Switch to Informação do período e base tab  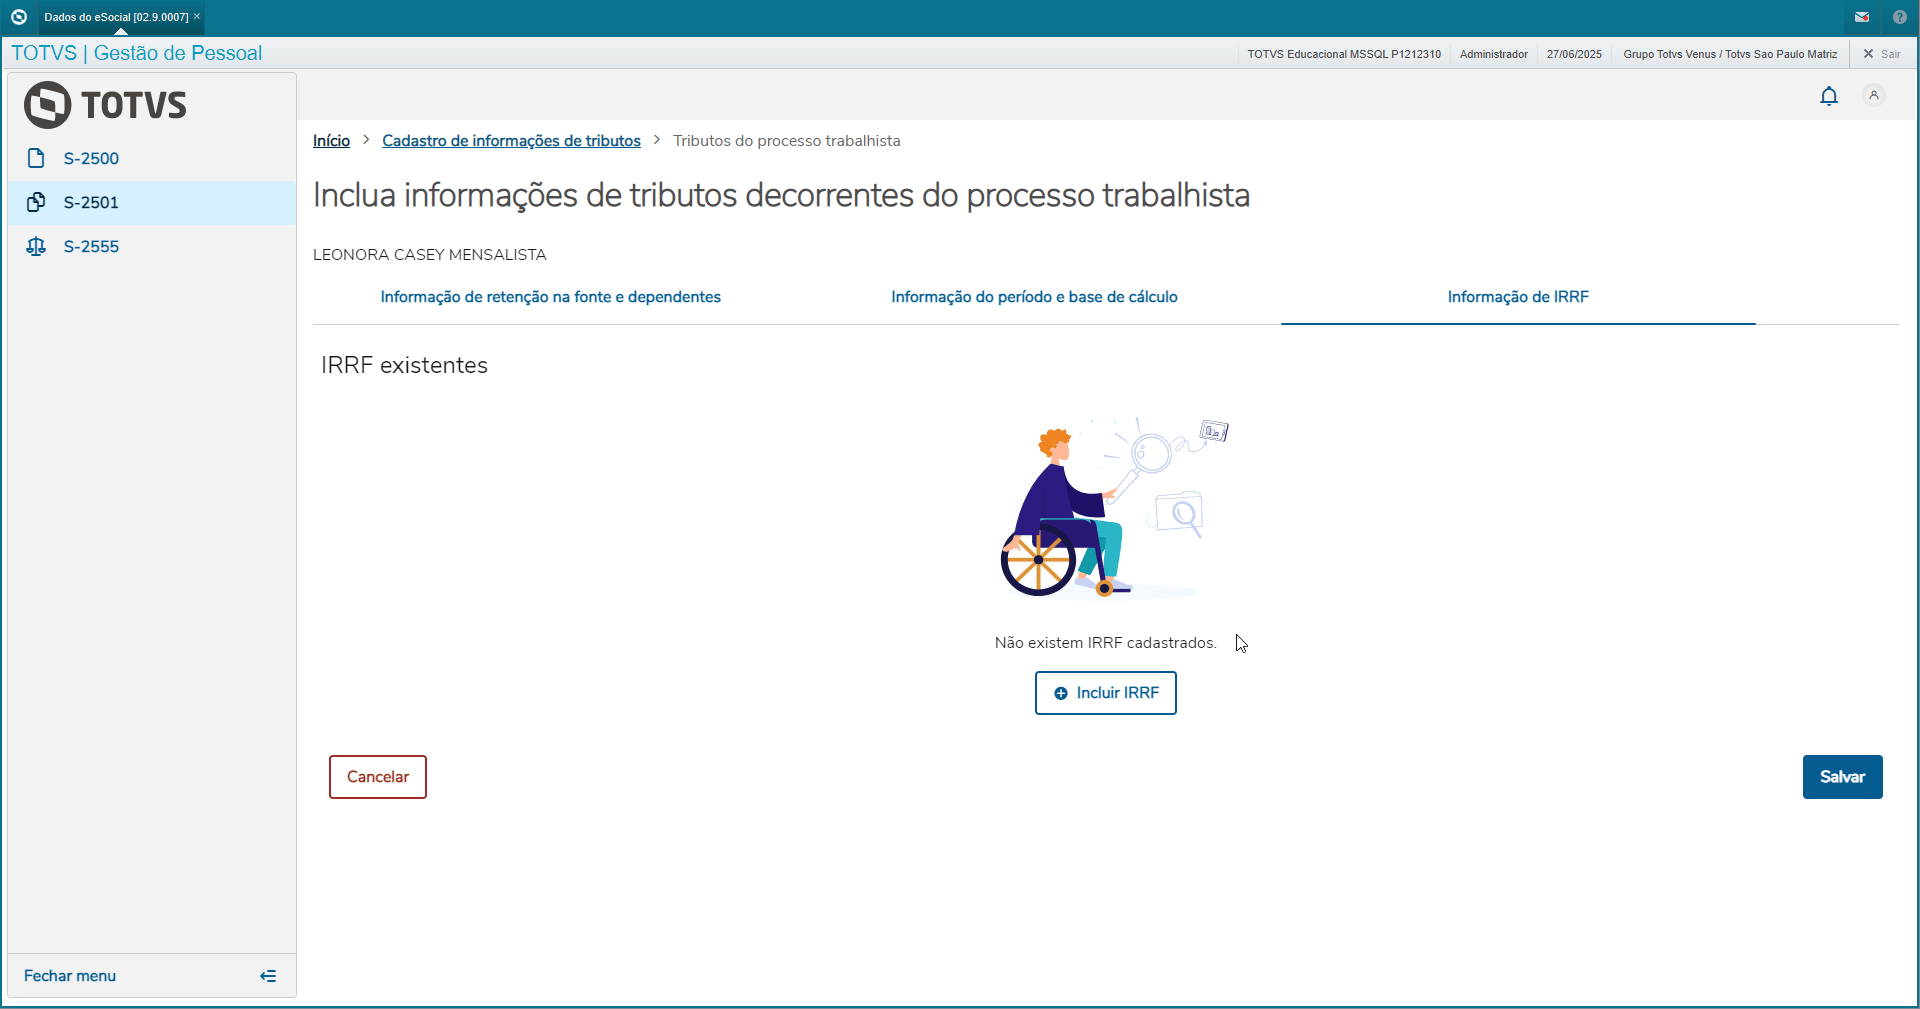tap(1034, 297)
